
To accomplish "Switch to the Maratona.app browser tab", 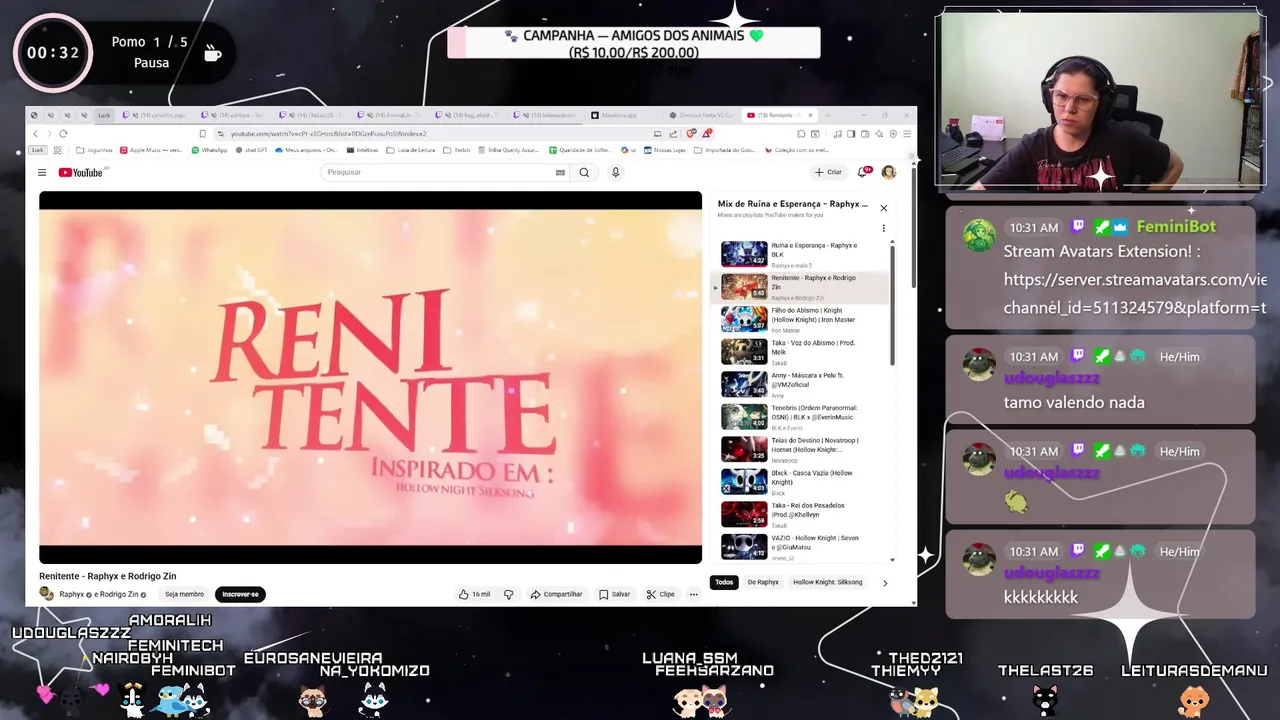I will tap(618, 115).
